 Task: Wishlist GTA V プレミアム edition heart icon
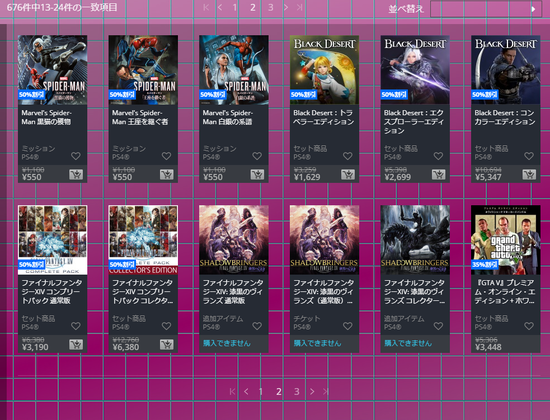point(529,326)
